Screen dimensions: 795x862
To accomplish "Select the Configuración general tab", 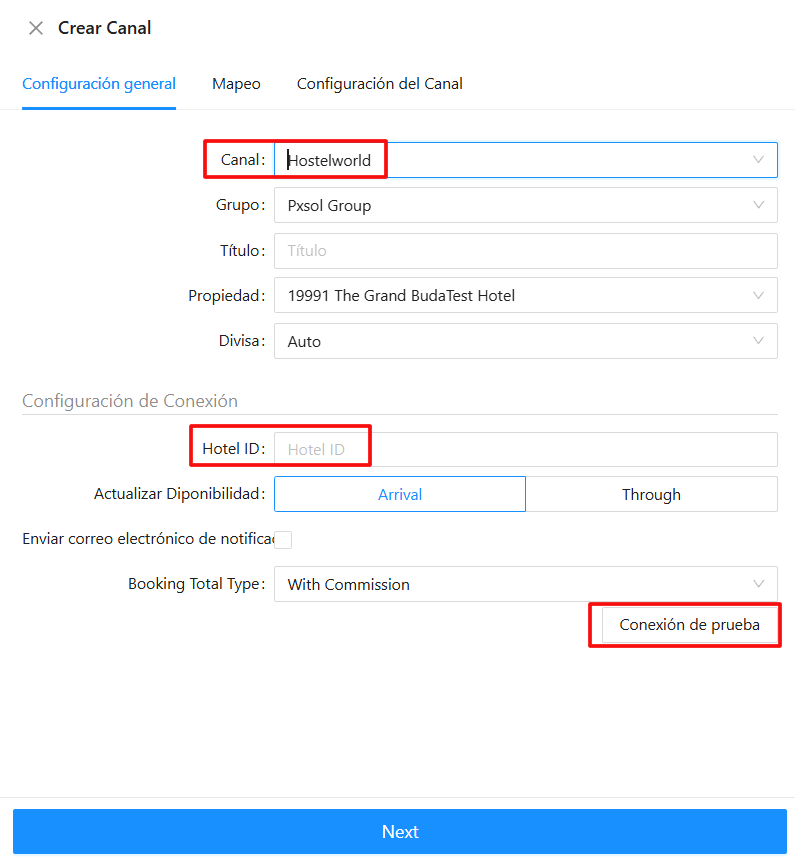I will pos(99,84).
